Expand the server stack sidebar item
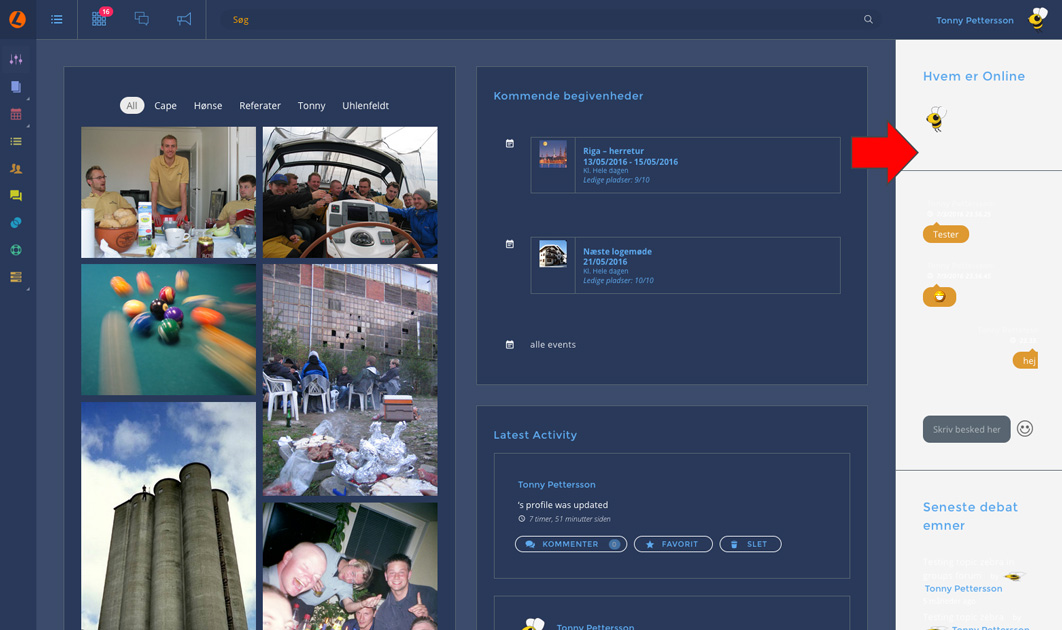This screenshot has width=1062, height=630. [16, 277]
